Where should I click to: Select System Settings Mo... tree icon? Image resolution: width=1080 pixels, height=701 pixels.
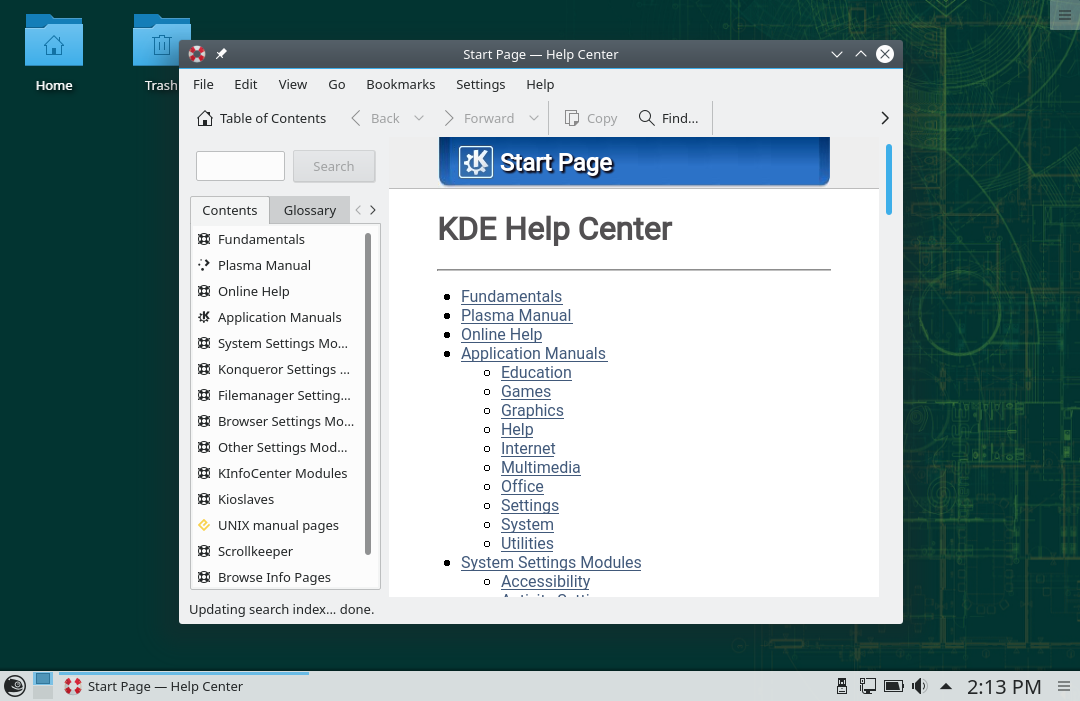pos(204,343)
